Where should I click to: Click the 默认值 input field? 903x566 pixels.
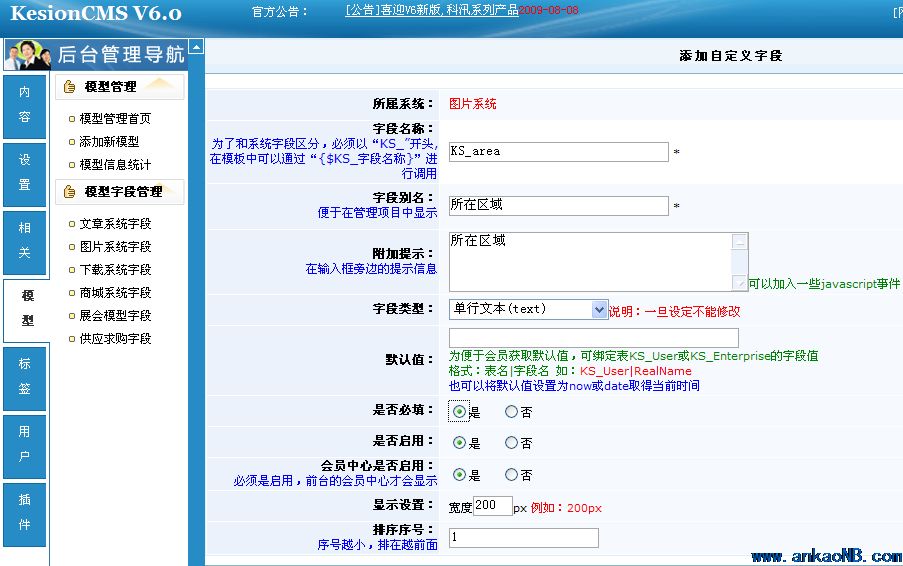pos(593,338)
